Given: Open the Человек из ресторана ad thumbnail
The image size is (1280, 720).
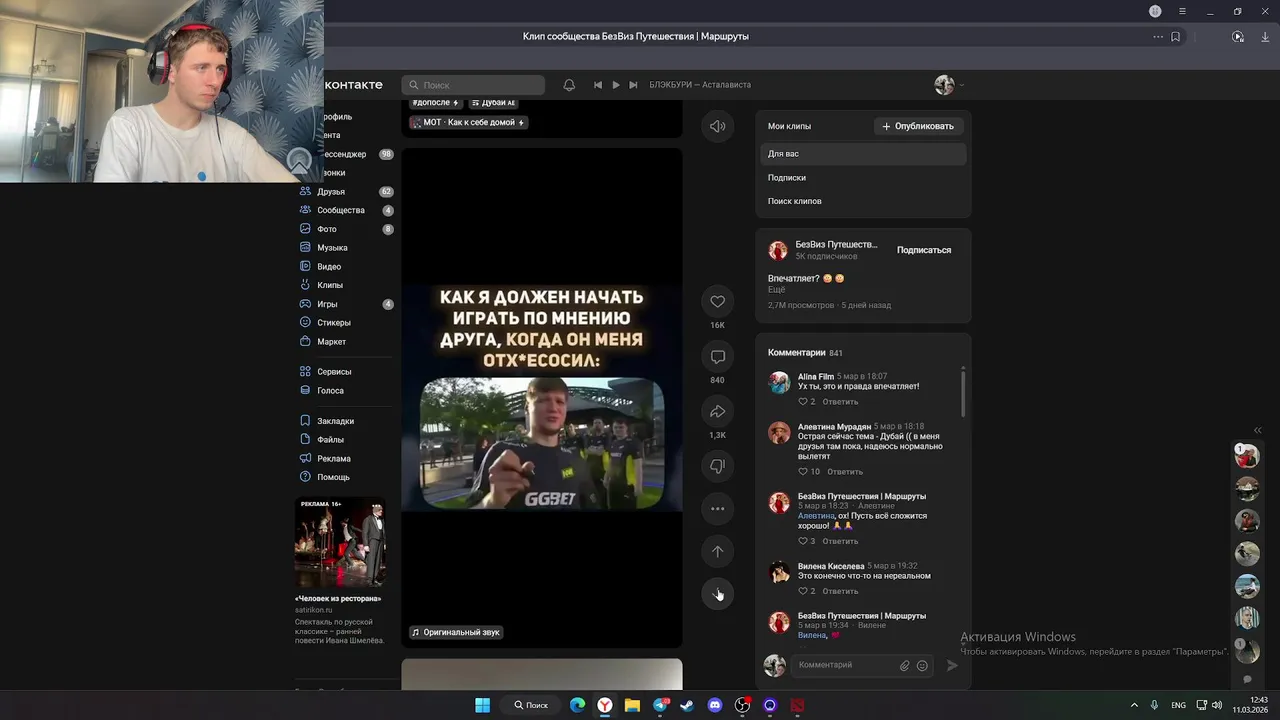Looking at the screenshot, I should point(340,543).
